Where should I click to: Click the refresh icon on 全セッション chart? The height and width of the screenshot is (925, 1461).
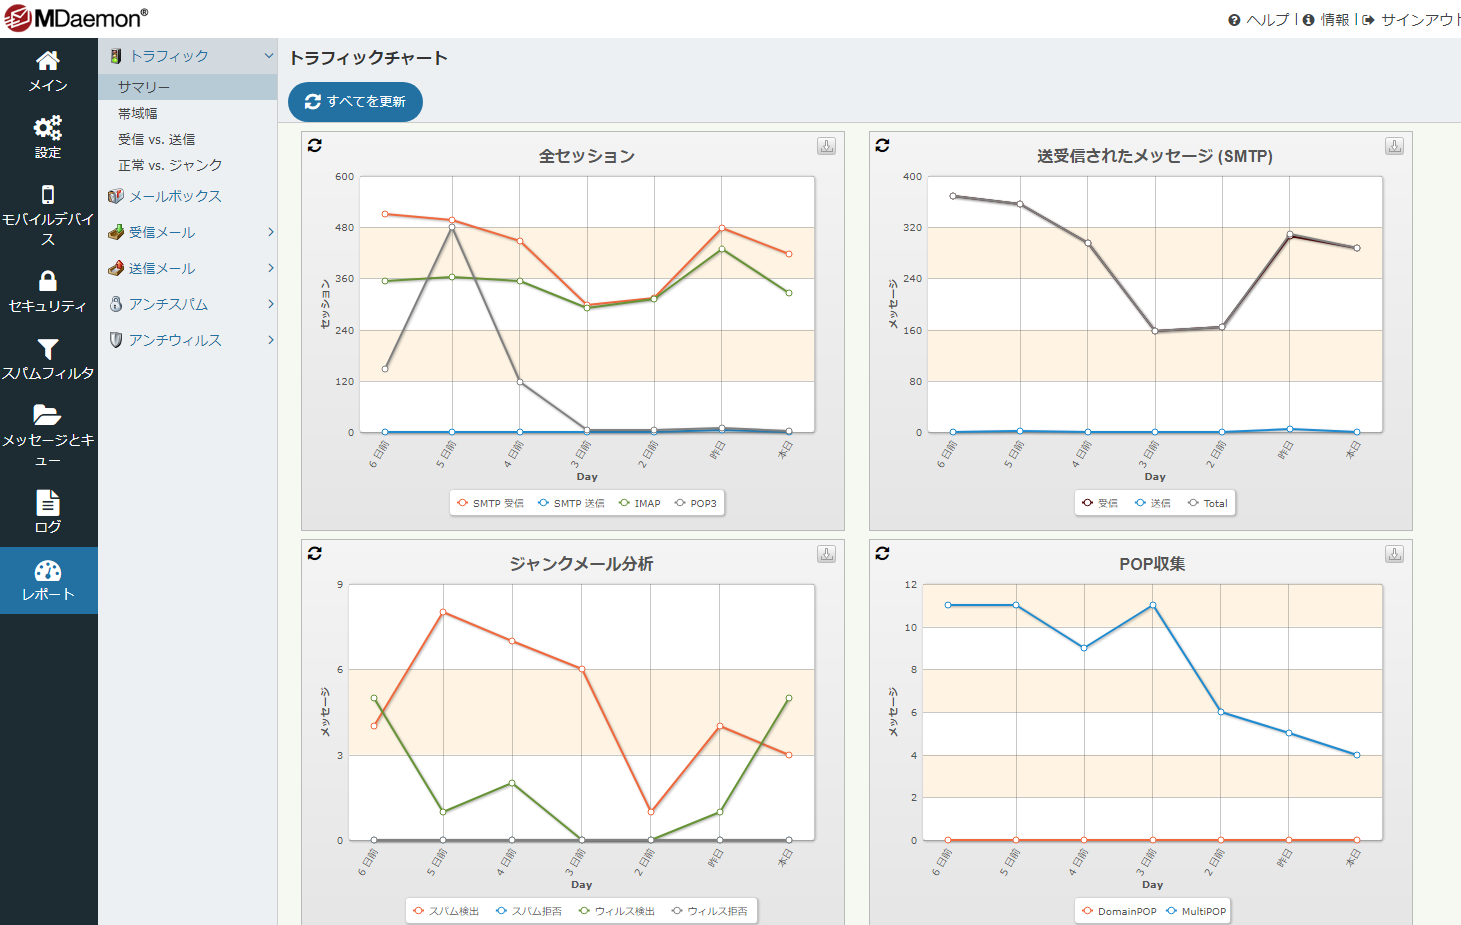coord(315,146)
